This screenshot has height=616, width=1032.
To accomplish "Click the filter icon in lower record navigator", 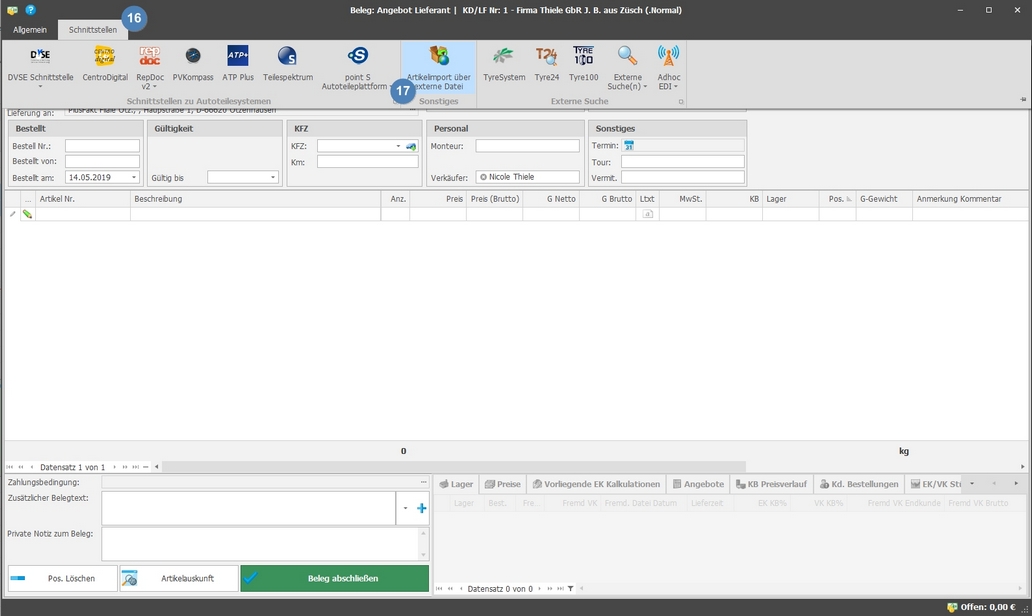I will click(571, 588).
